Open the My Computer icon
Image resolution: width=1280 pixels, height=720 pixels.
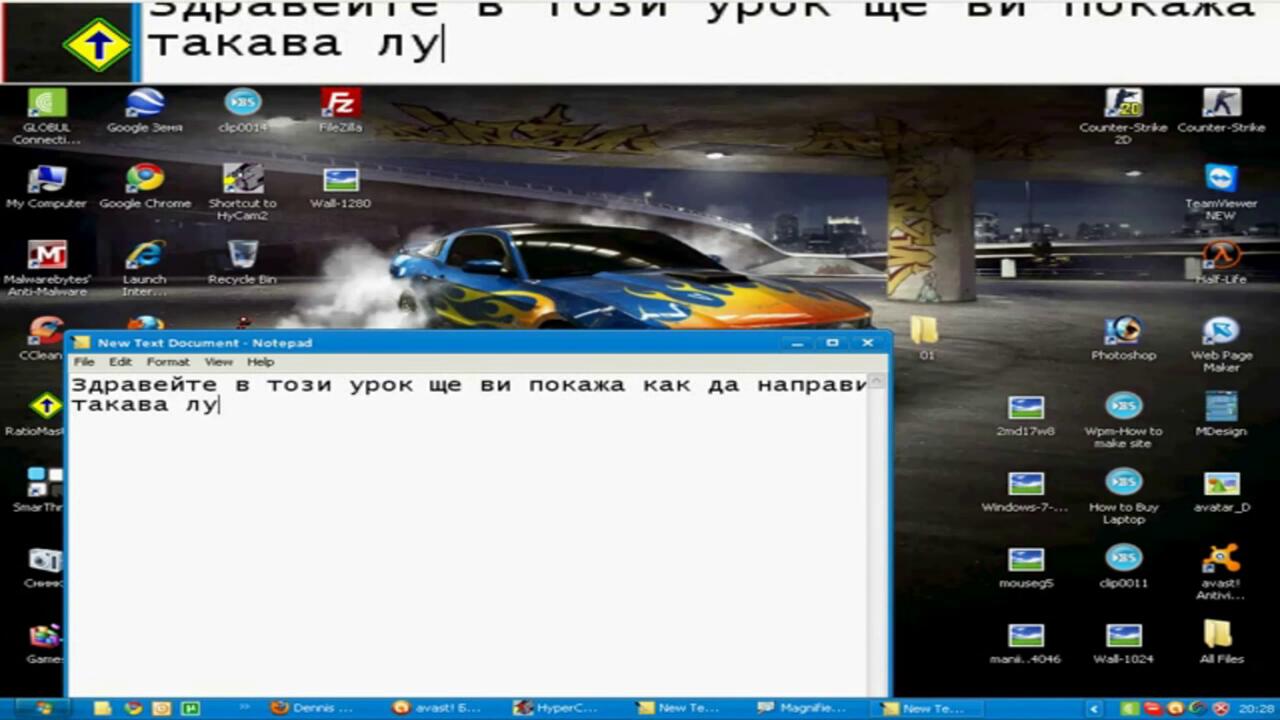coord(46,180)
